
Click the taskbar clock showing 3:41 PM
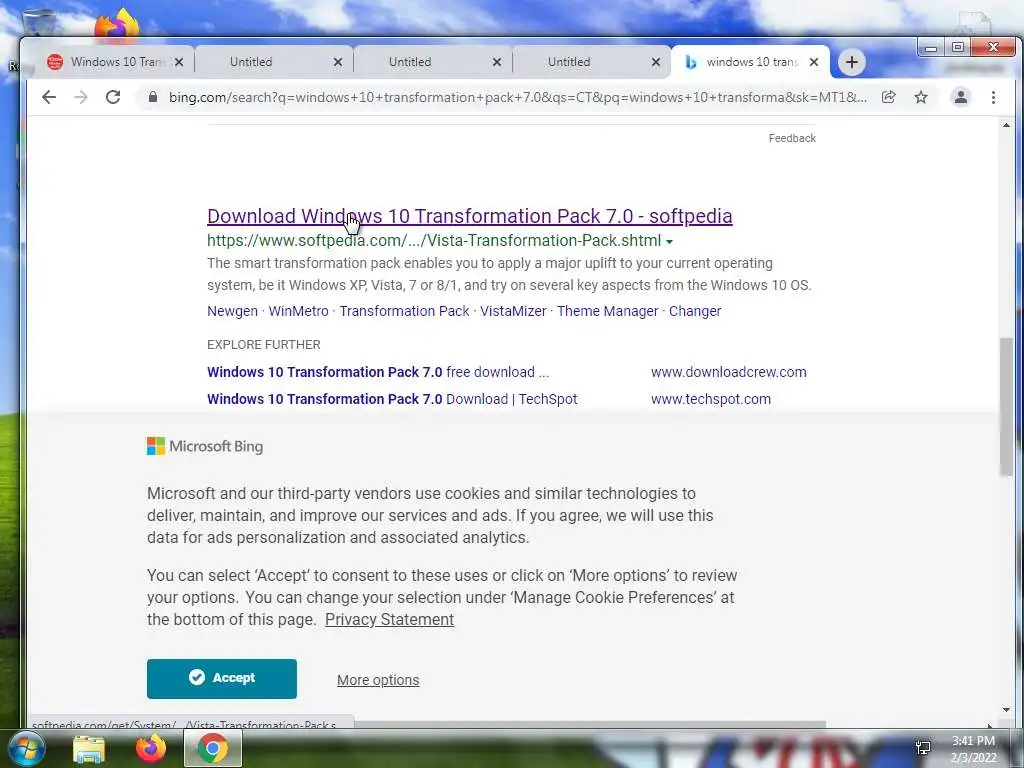(x=974, y=750)
